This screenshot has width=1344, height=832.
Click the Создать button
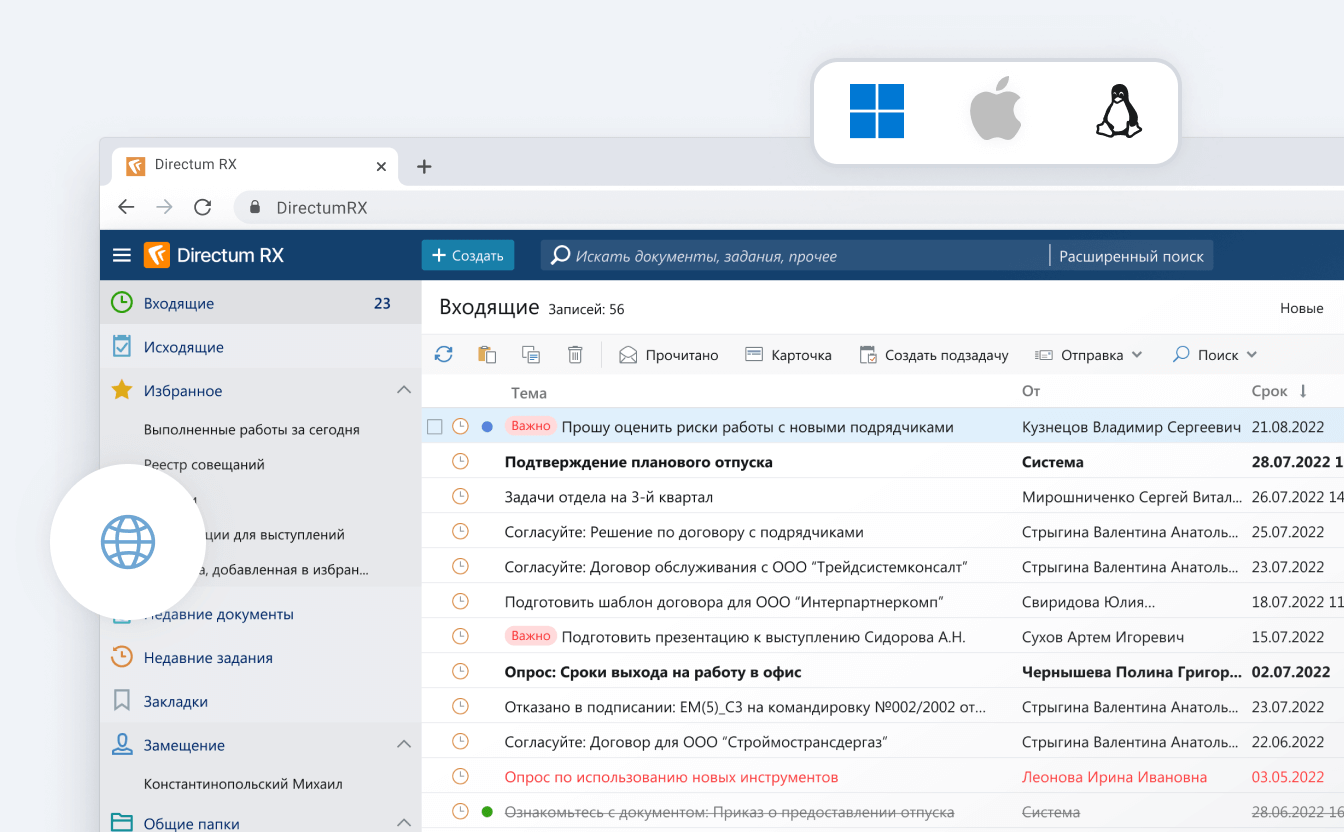coord(467,255)
